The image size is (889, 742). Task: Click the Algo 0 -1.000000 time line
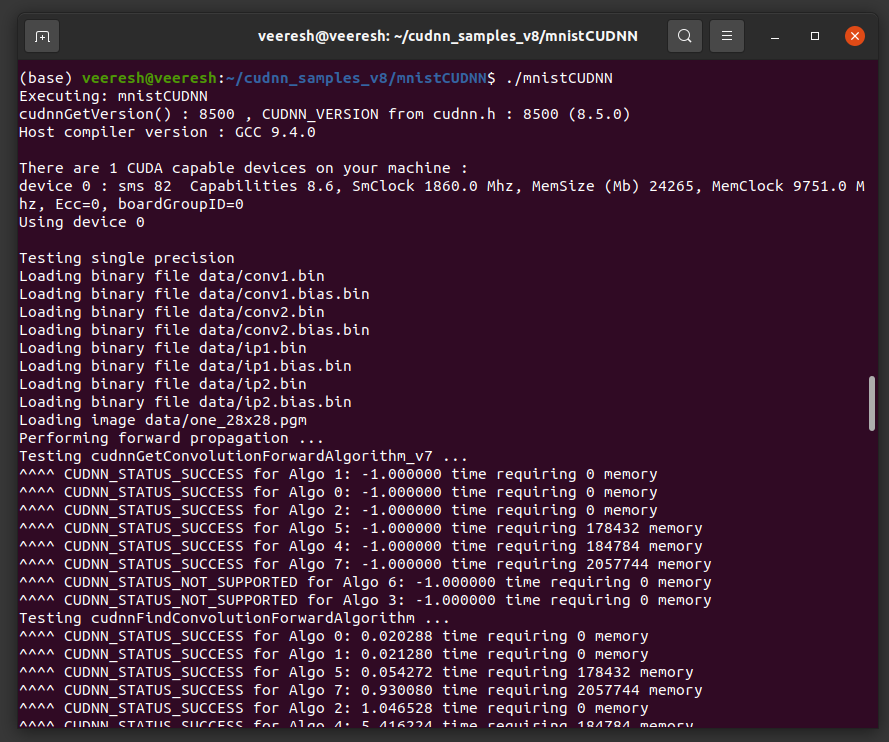(338, 493)
